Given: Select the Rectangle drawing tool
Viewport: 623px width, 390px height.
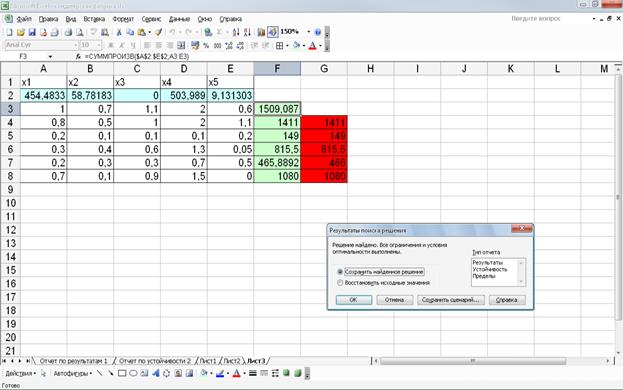Looking at the screenshot, I should click(122, 373).
